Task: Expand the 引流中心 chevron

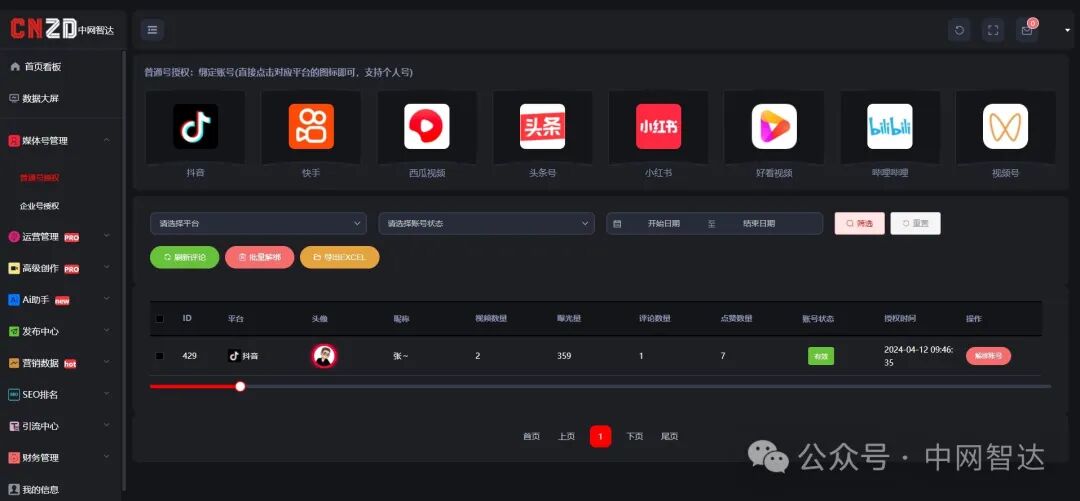Action: point(107,426)
